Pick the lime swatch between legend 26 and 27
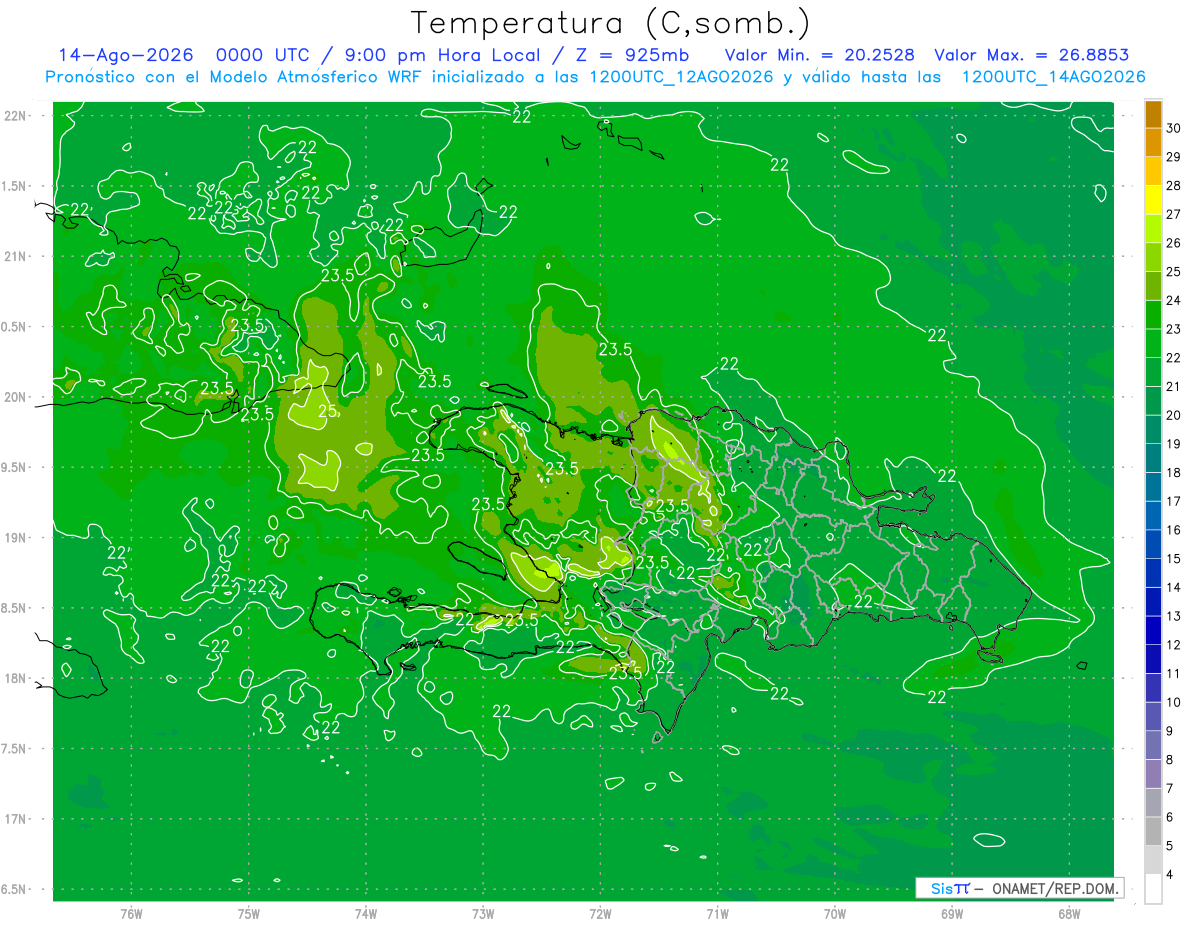 (1153, 228)
